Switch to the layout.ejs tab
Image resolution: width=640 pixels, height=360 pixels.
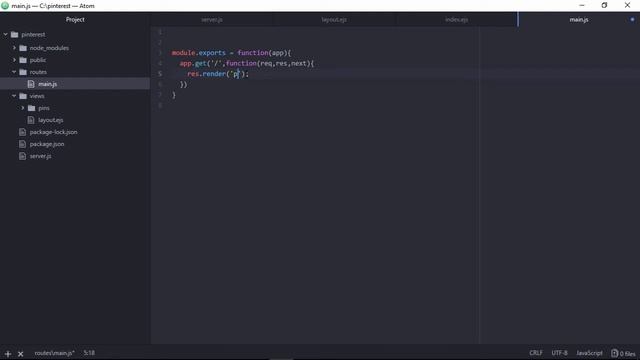tap(334, 20)
